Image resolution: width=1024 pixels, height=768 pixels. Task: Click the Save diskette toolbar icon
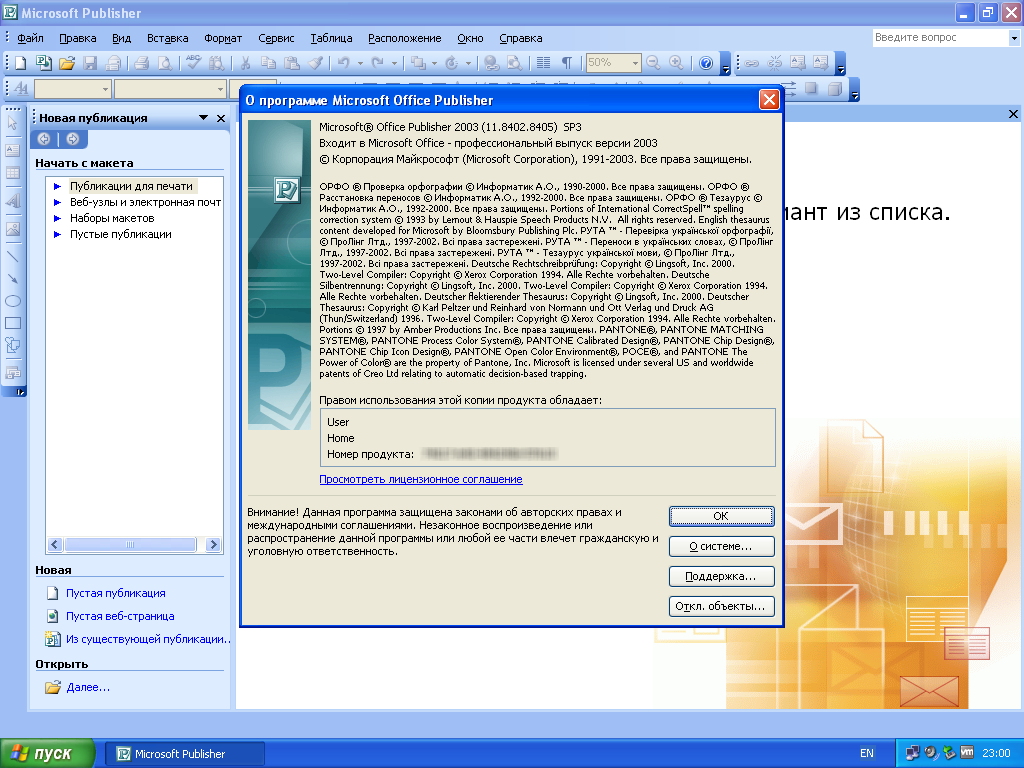[x=90, y=63]
